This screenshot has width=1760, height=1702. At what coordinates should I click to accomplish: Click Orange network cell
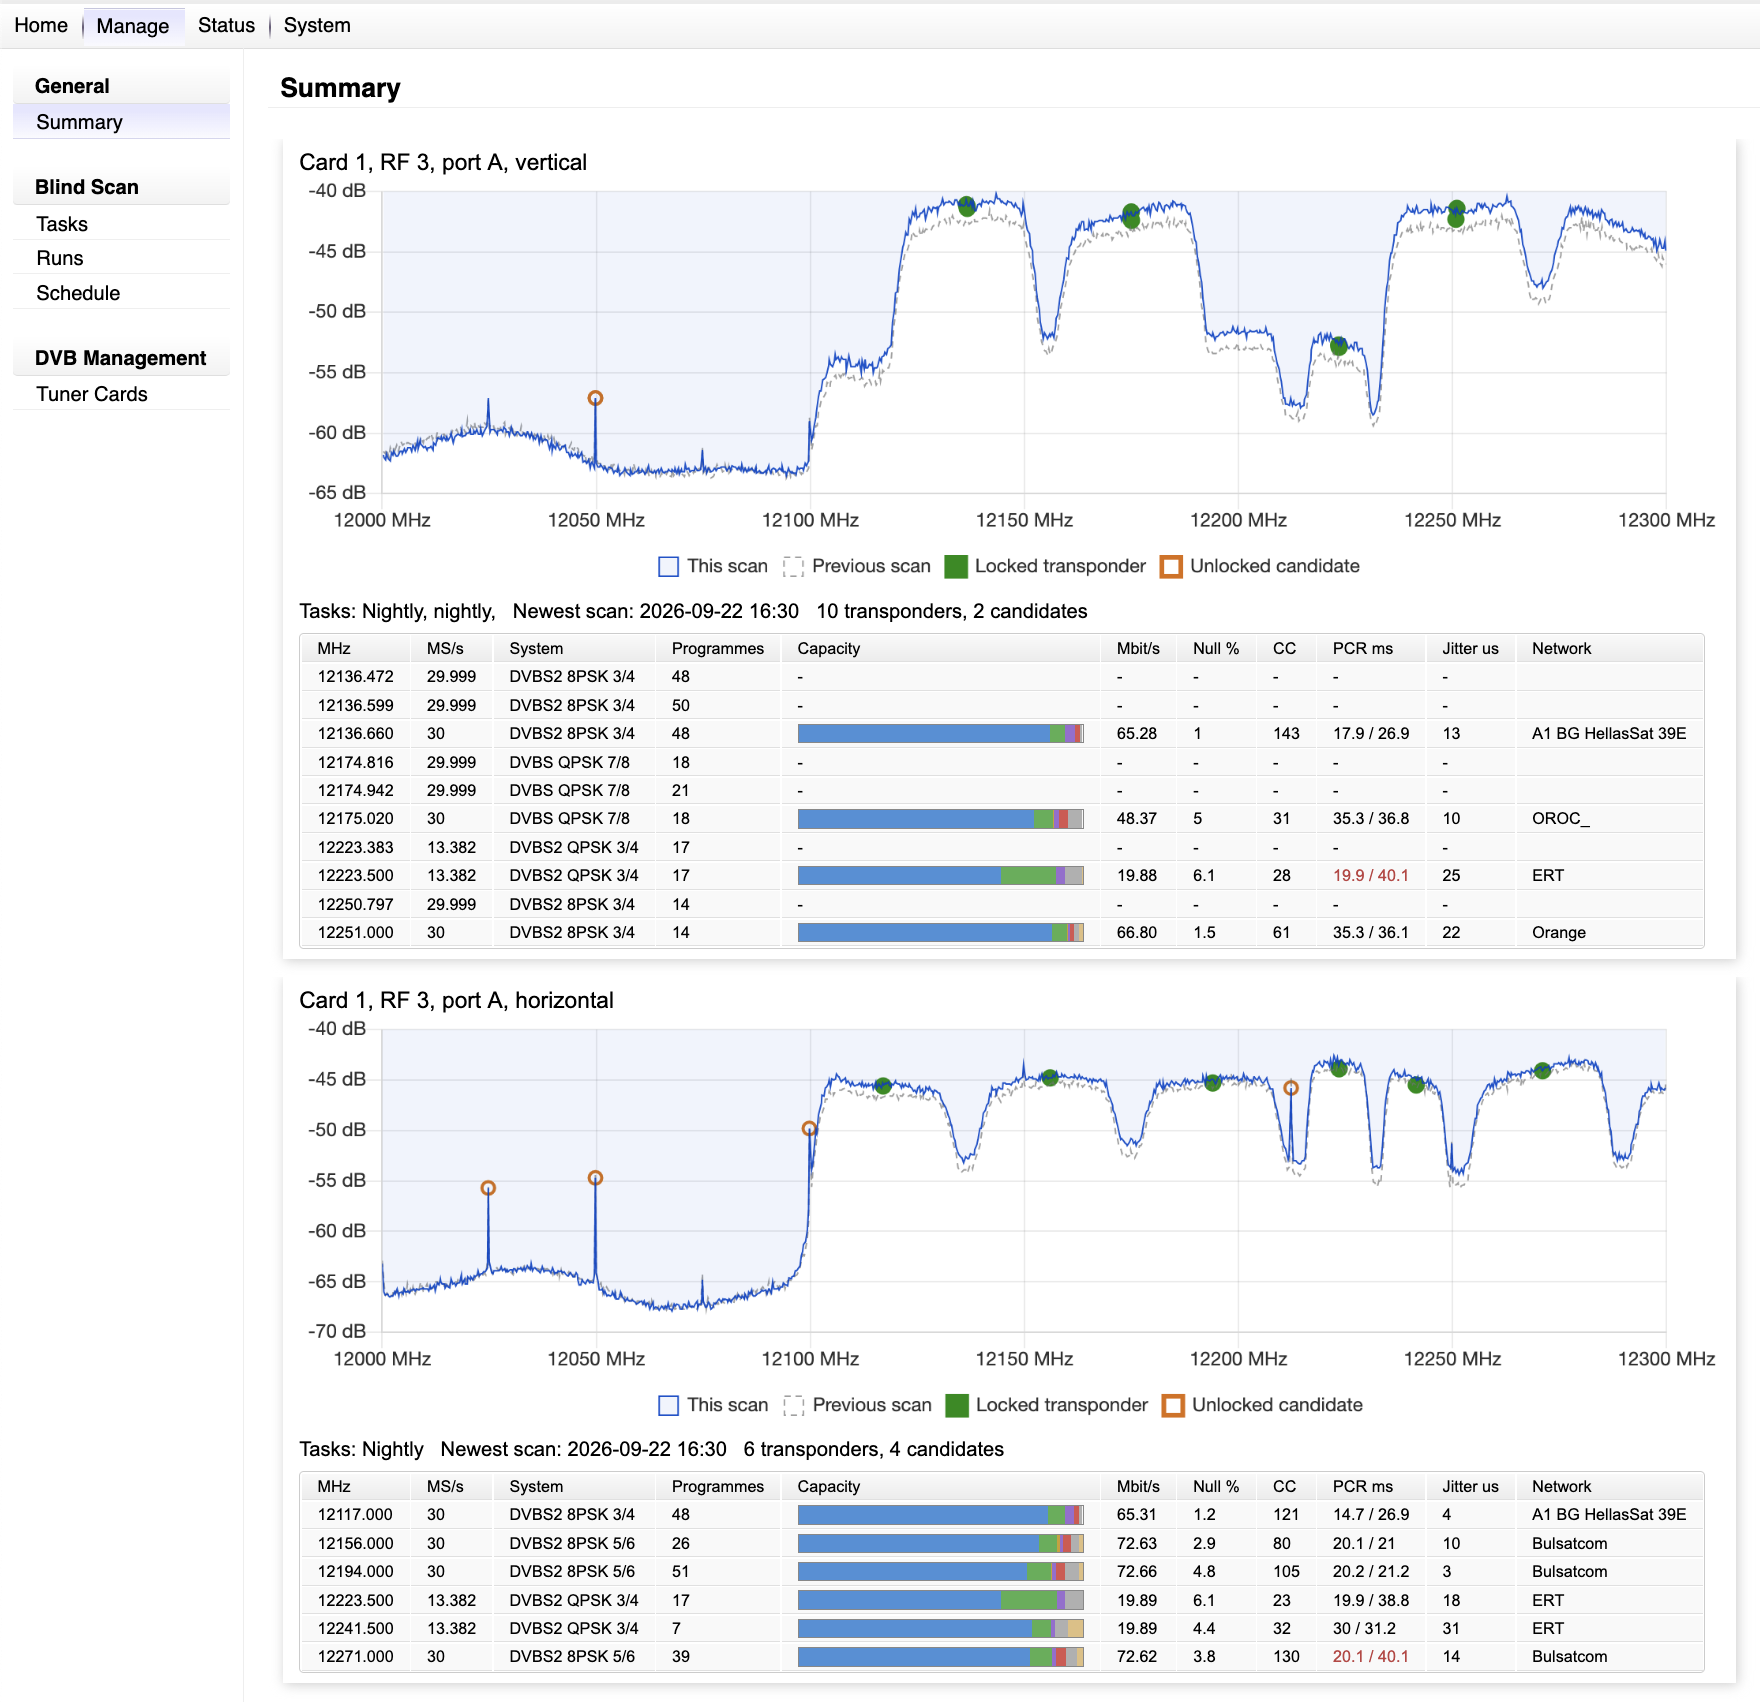[x=1559, y=932]
